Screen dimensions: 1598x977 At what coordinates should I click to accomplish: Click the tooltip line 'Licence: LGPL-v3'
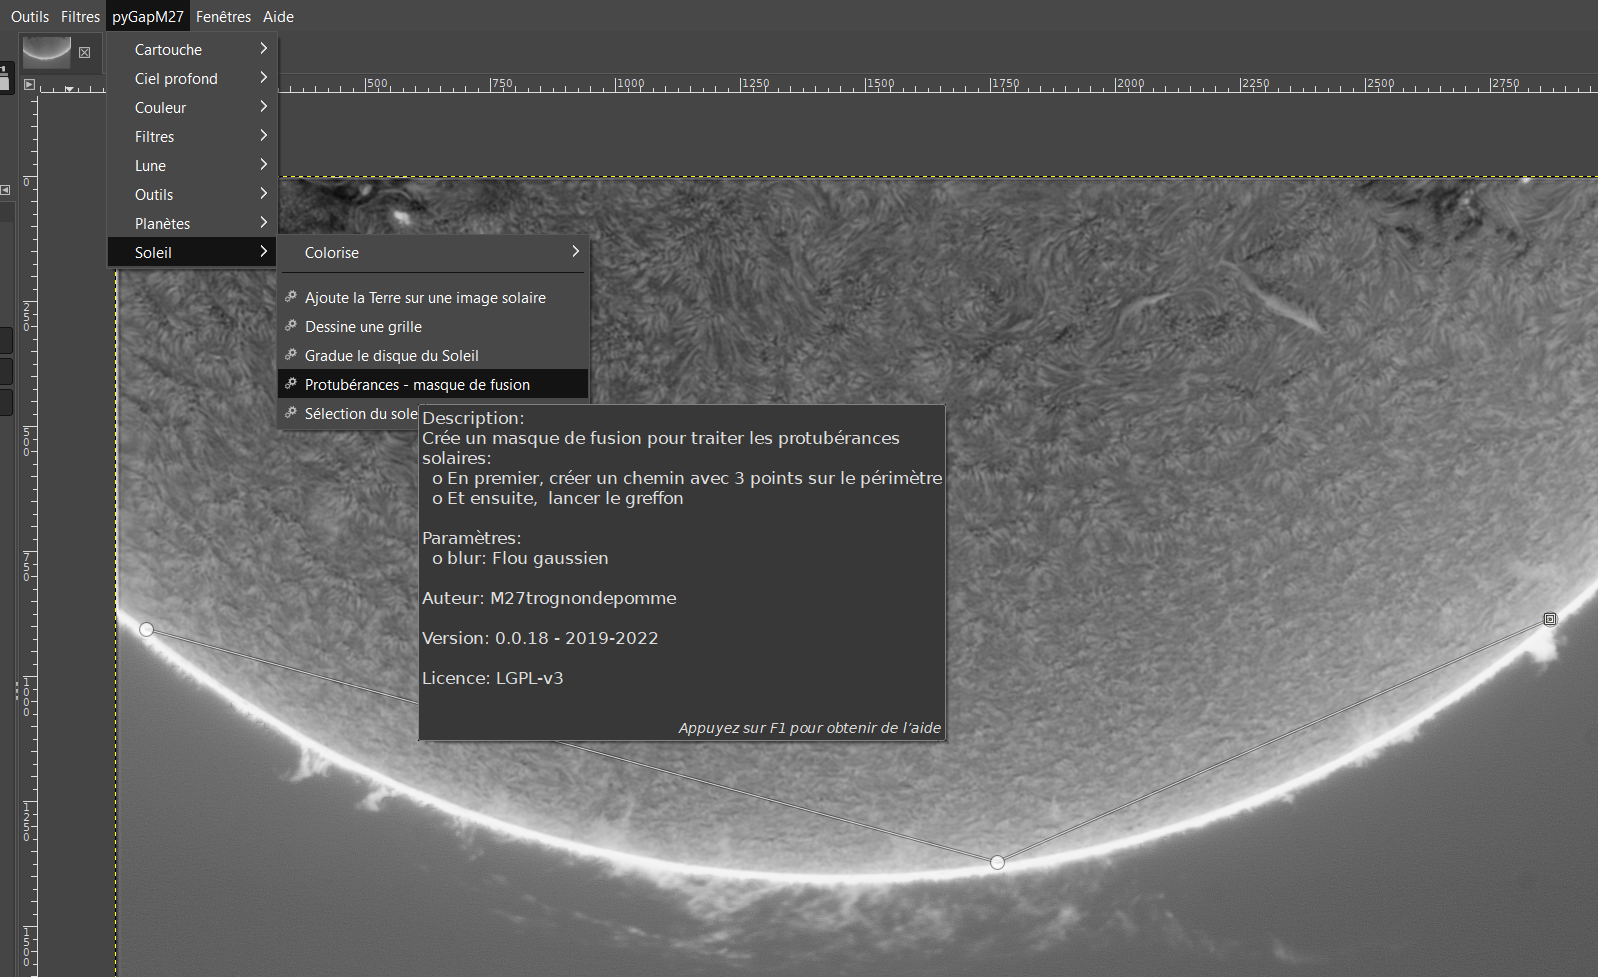coord(492,678)
